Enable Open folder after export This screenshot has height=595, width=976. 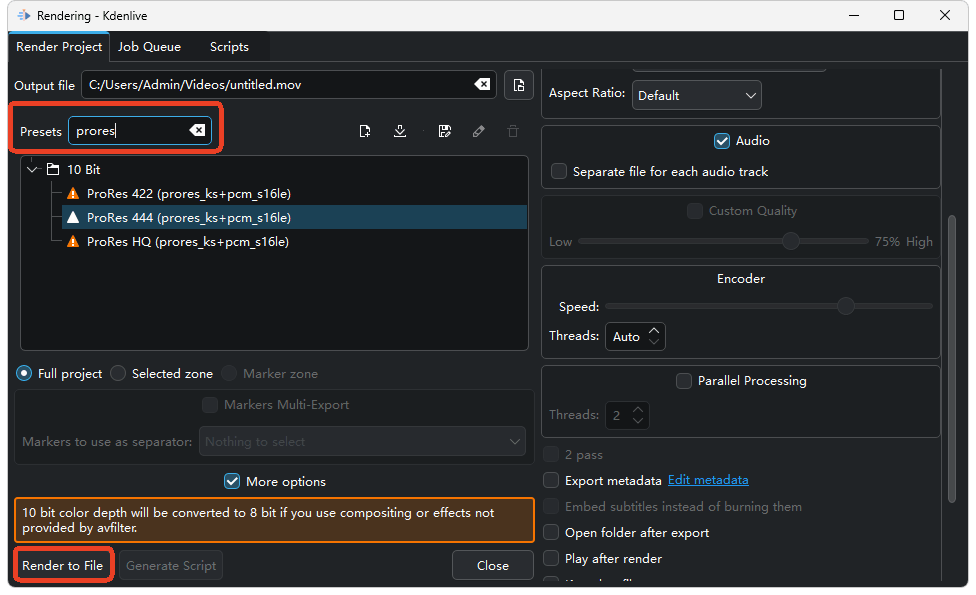coord(551,532)
